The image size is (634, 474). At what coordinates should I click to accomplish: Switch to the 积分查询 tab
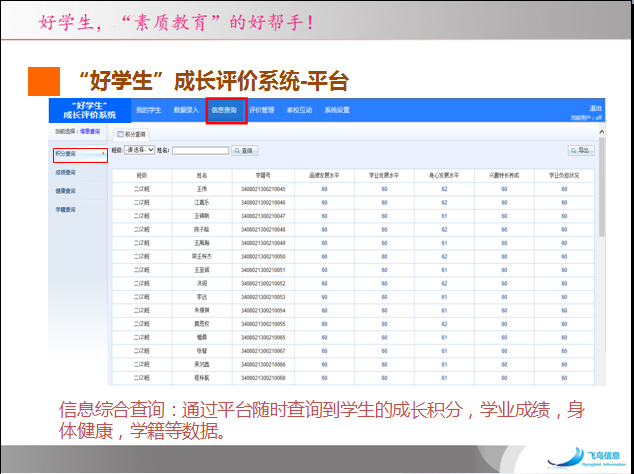pos(132,133)
